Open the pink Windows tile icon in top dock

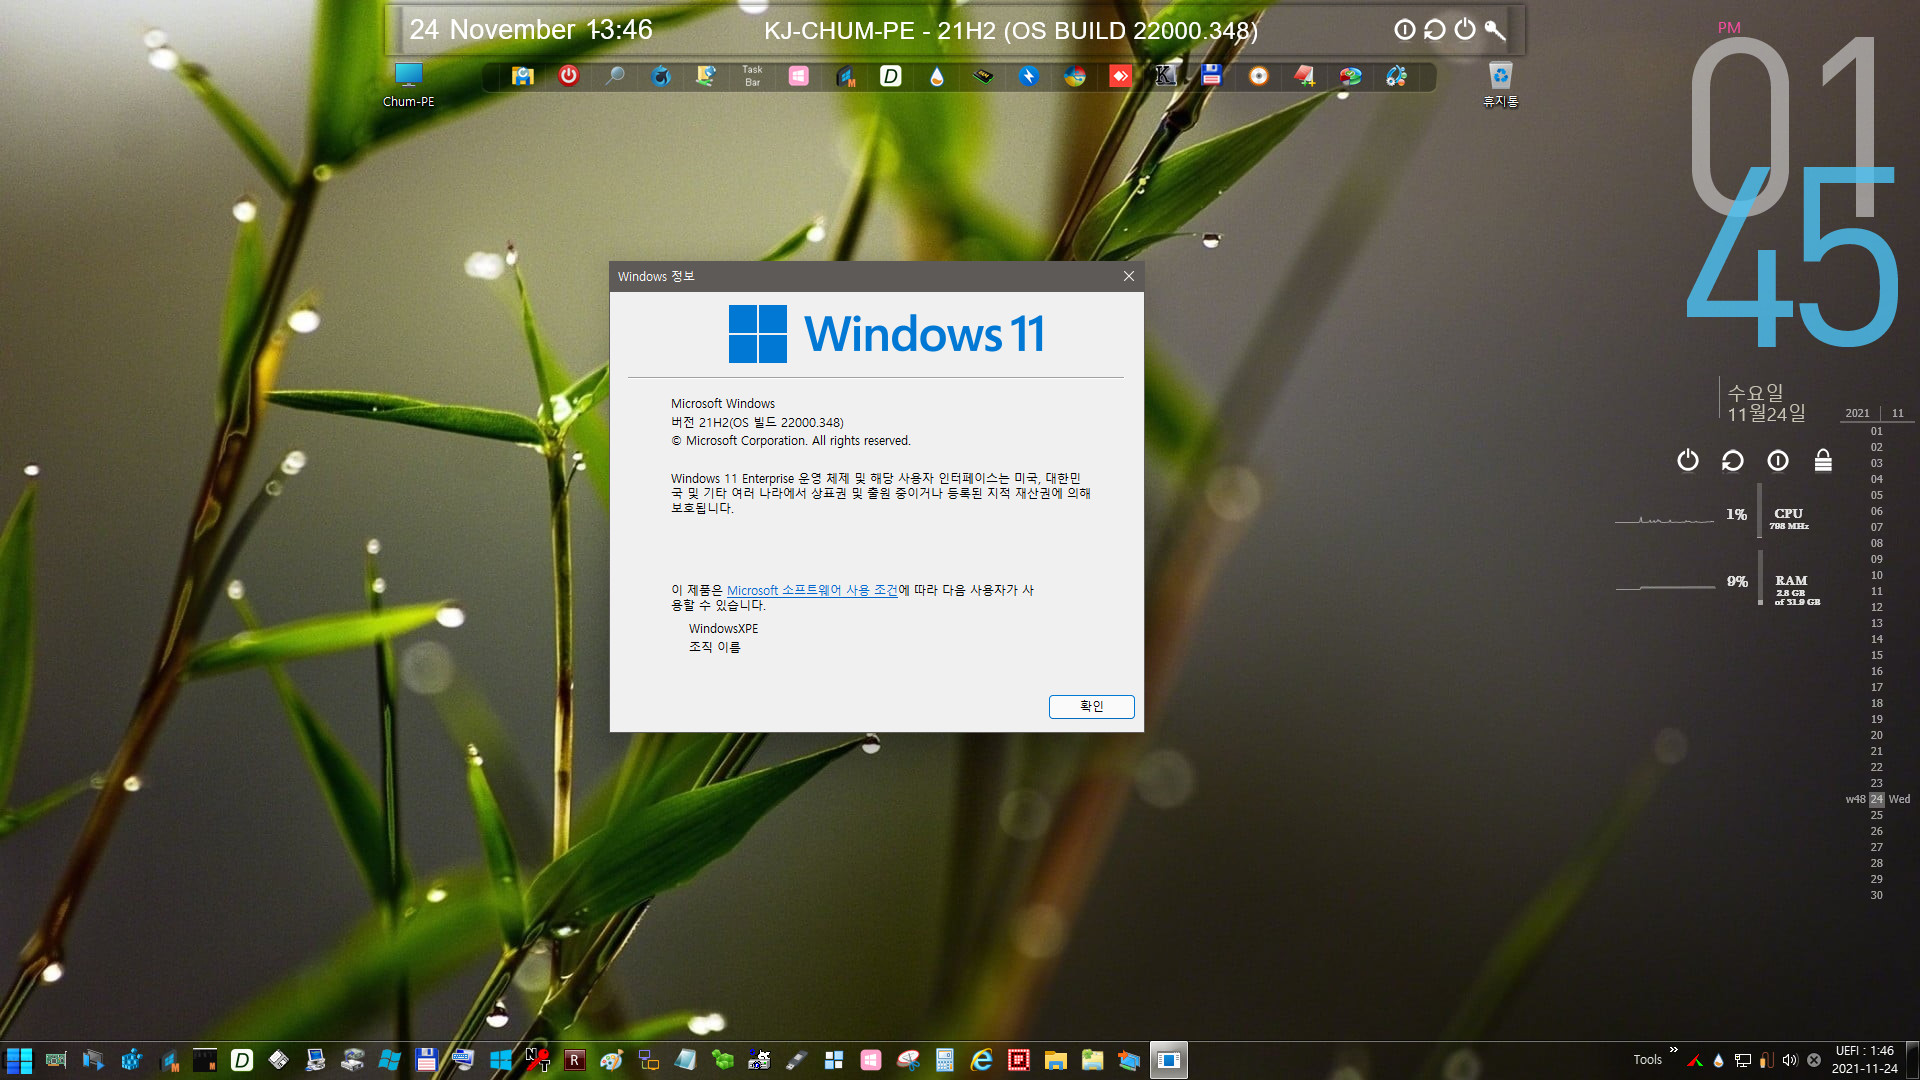(799, 76)
